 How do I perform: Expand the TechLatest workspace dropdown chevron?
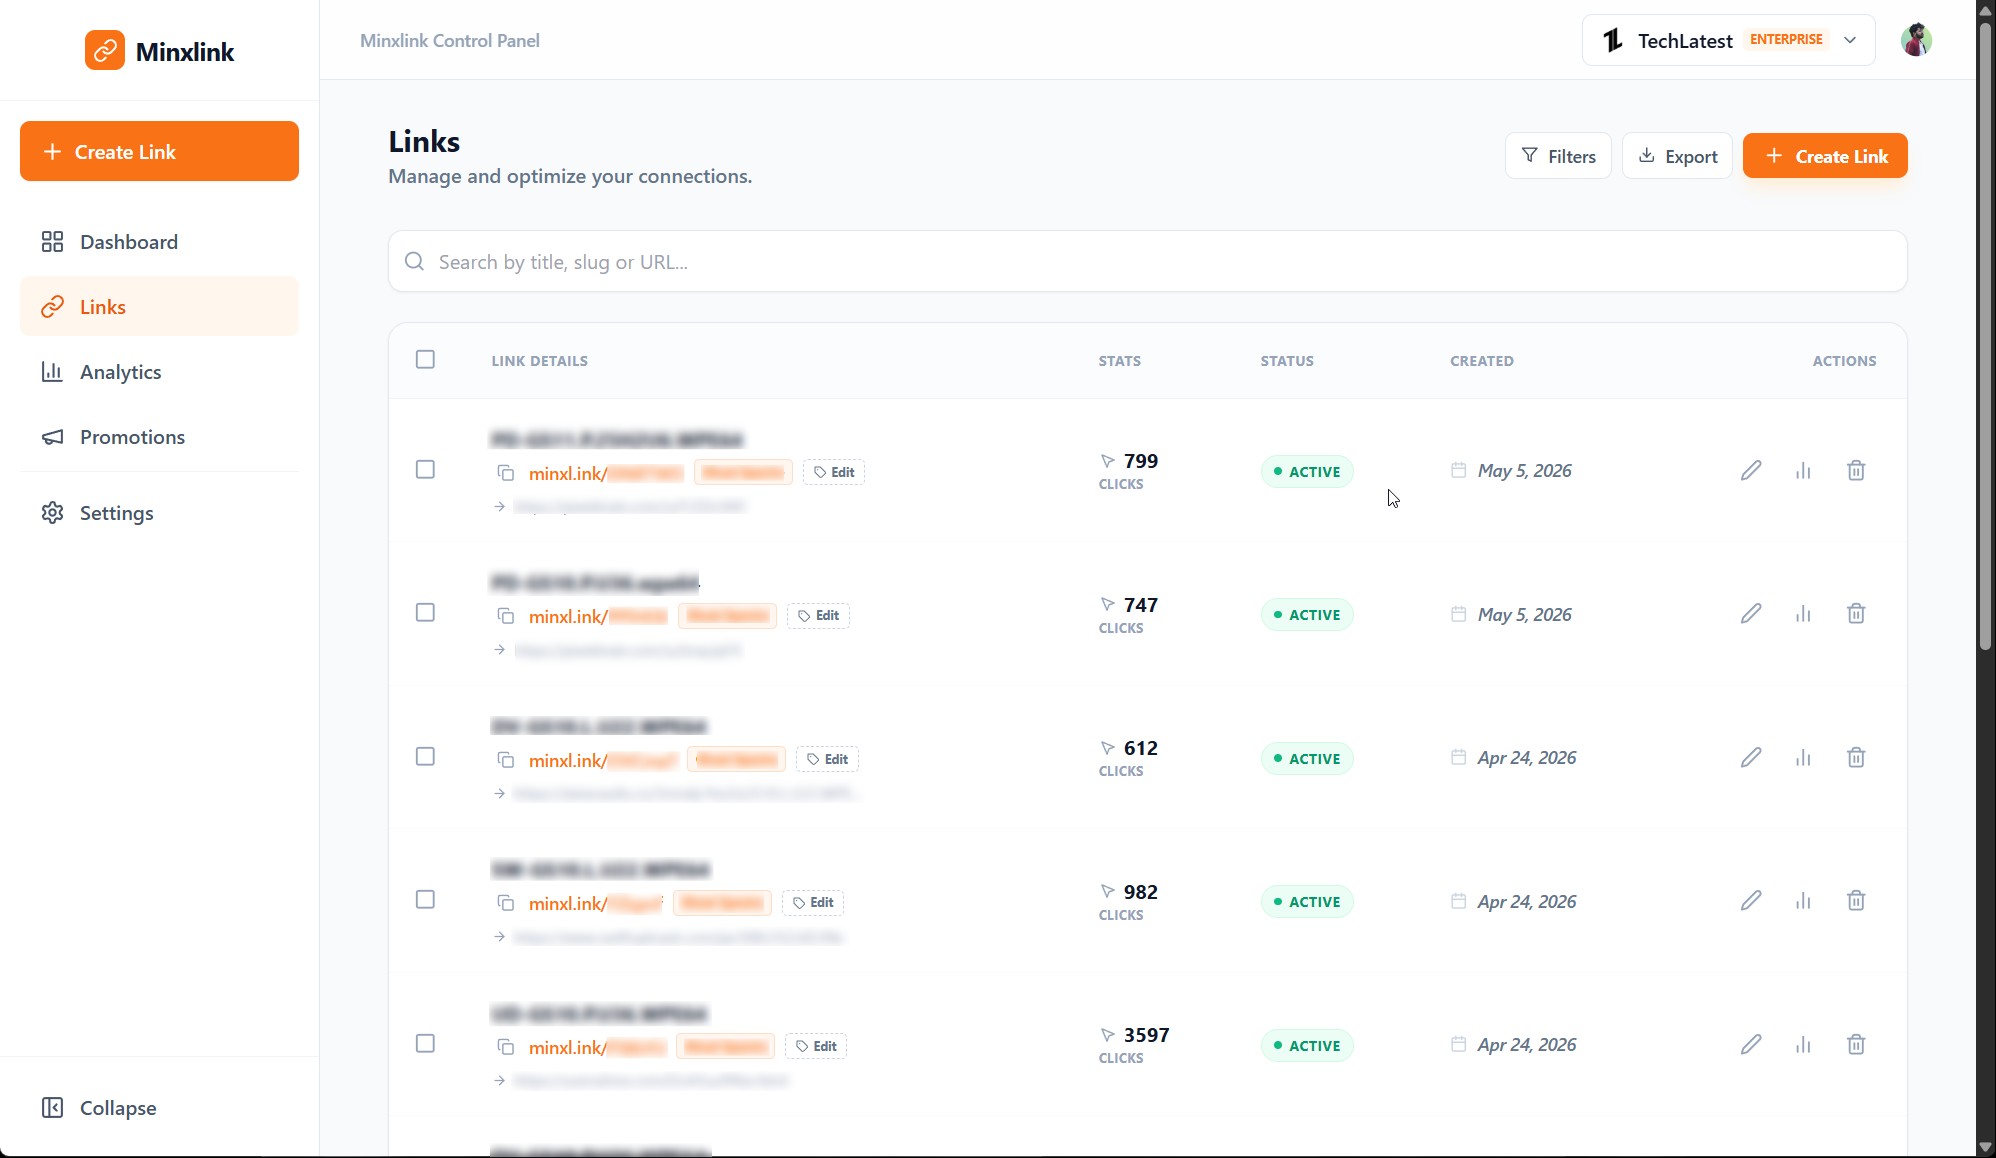(1850, 40)
